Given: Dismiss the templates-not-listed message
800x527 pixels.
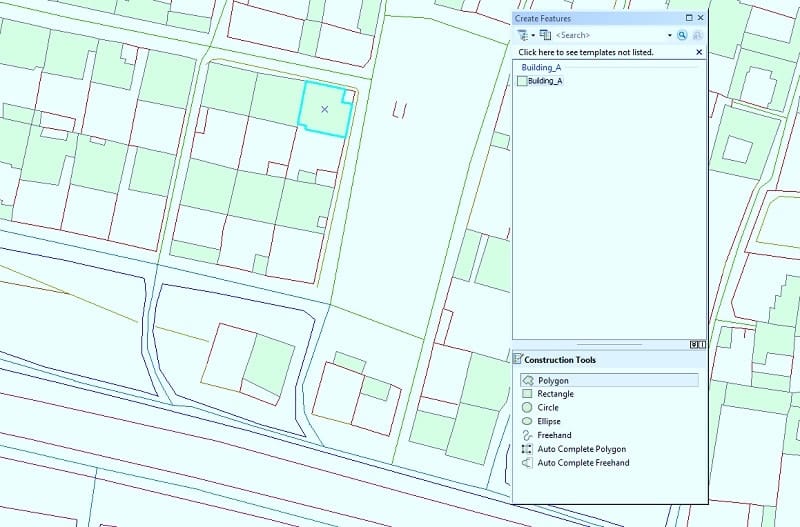Looking at the screenshot, I should (698, 51).
